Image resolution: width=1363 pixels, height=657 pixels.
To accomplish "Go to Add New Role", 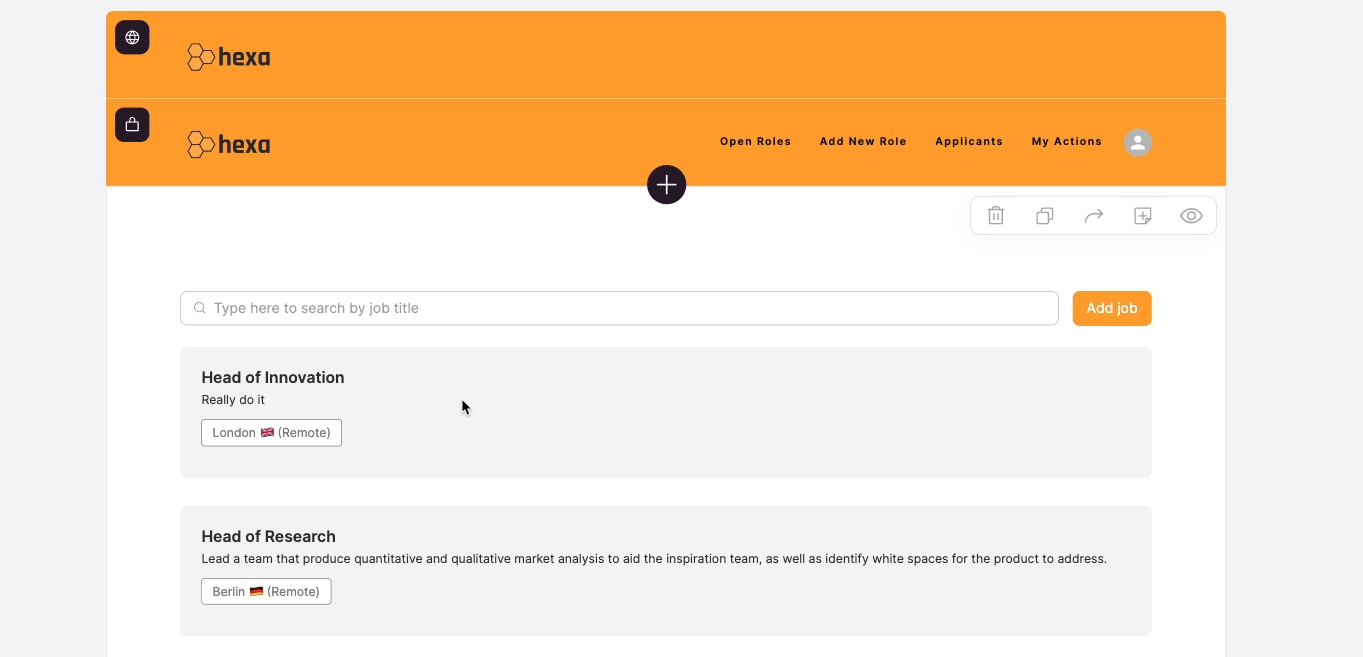I will pyautogui.click(x=863, y=142).
